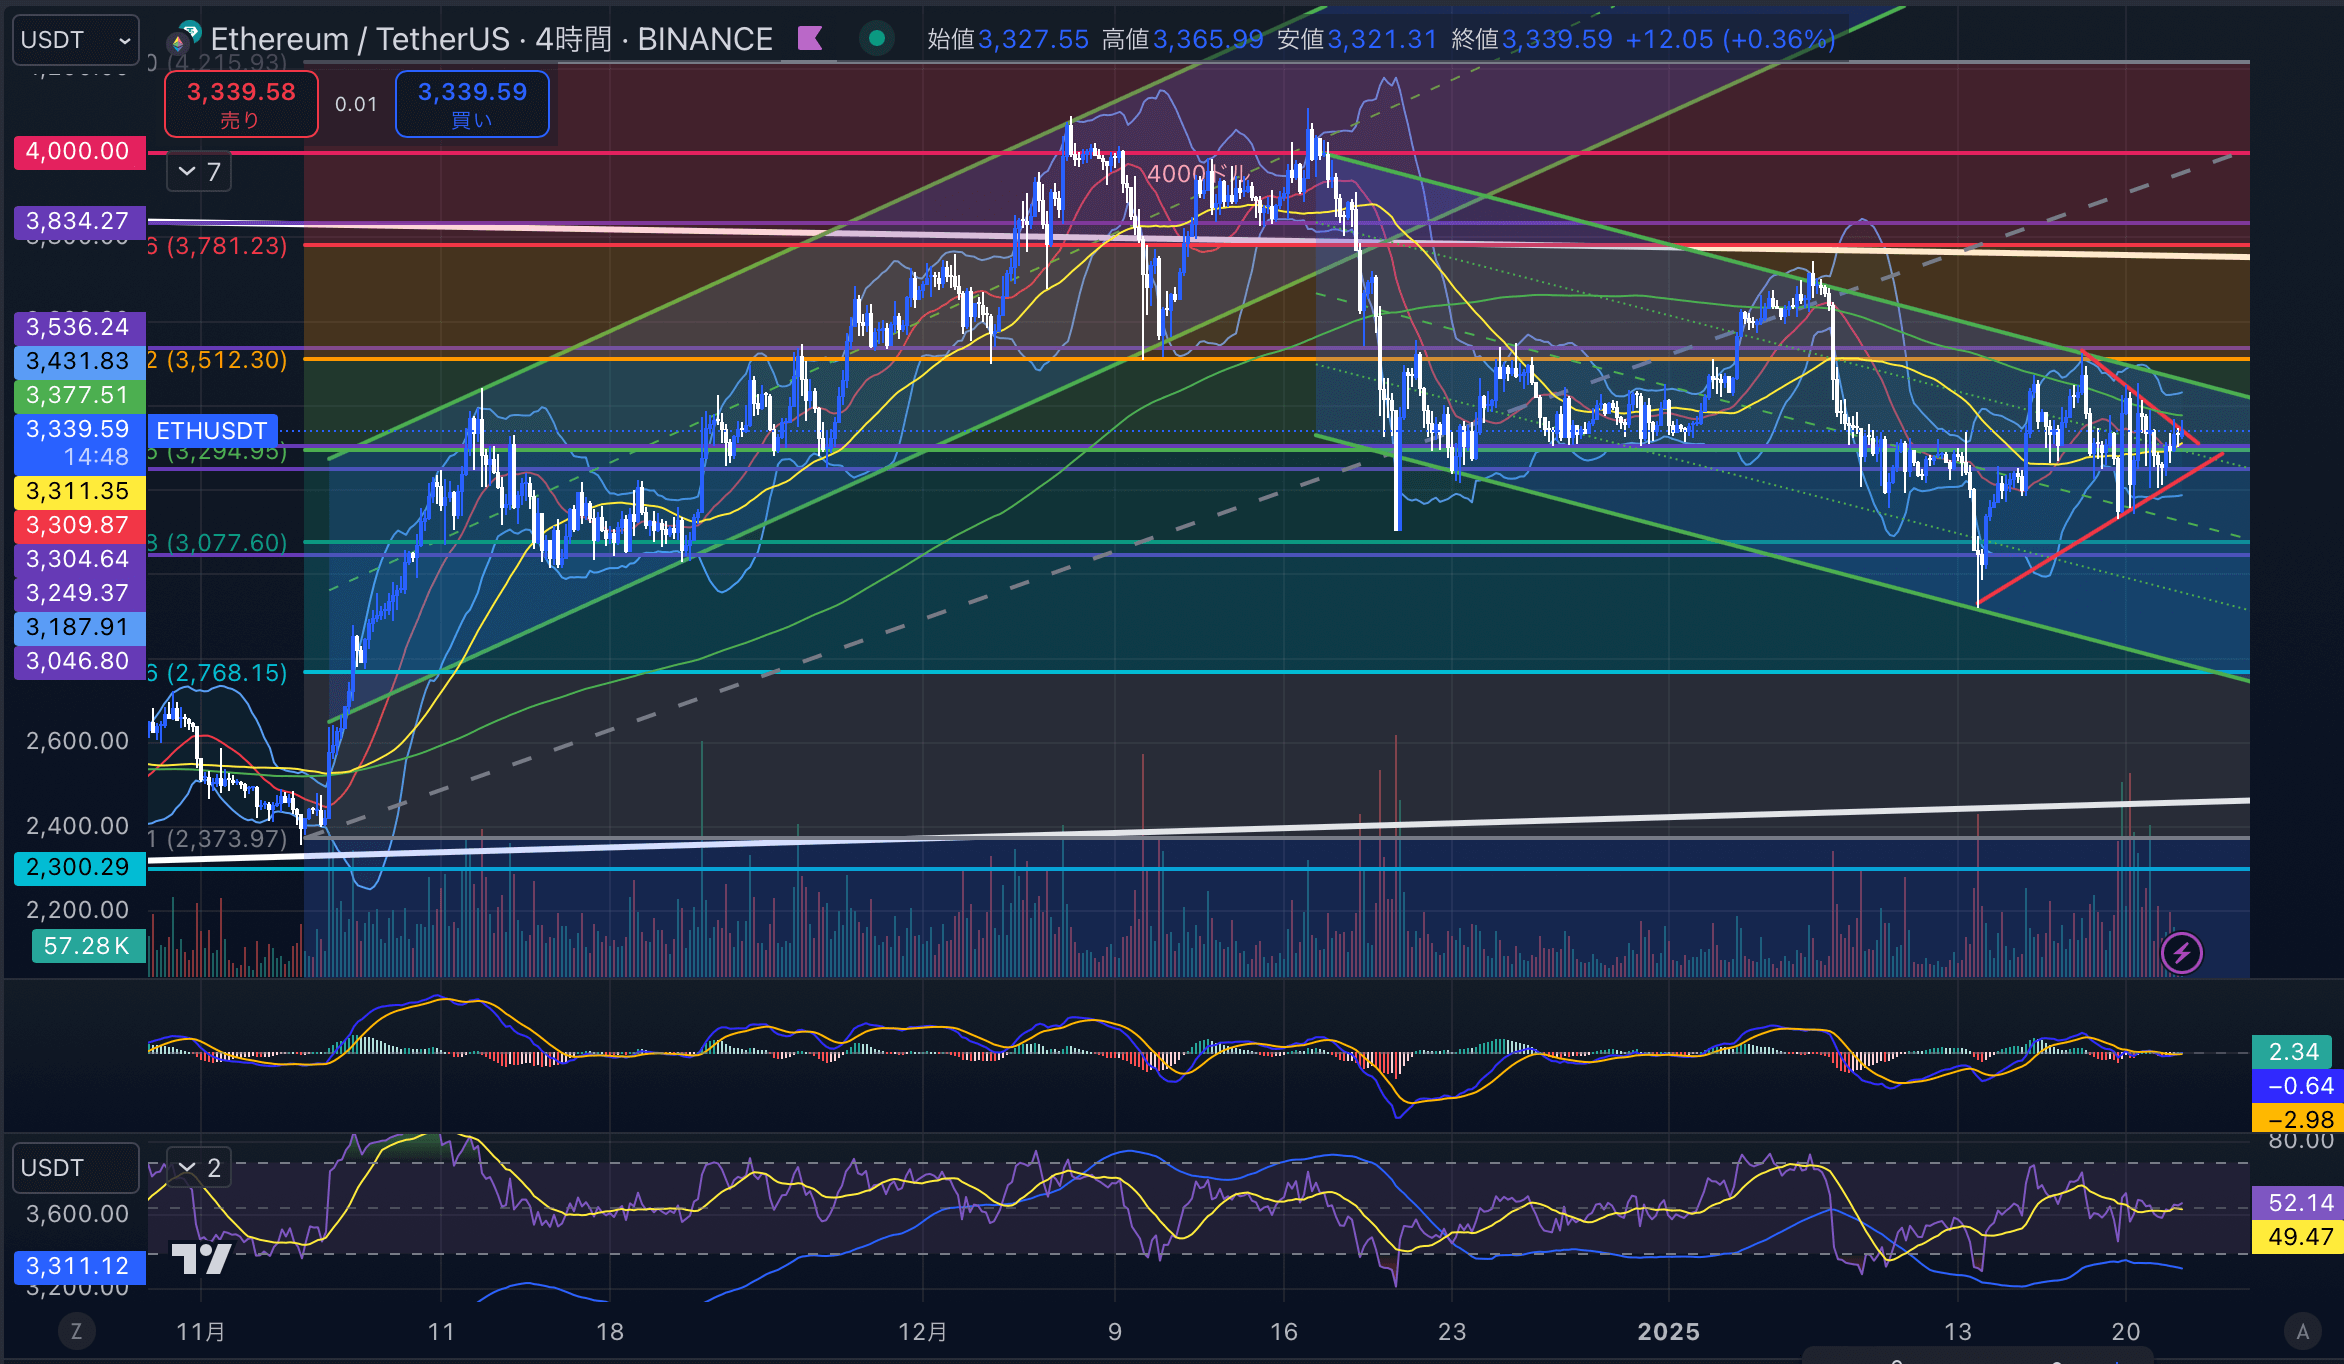Click the green market status dot

click(x=877, y=39)
